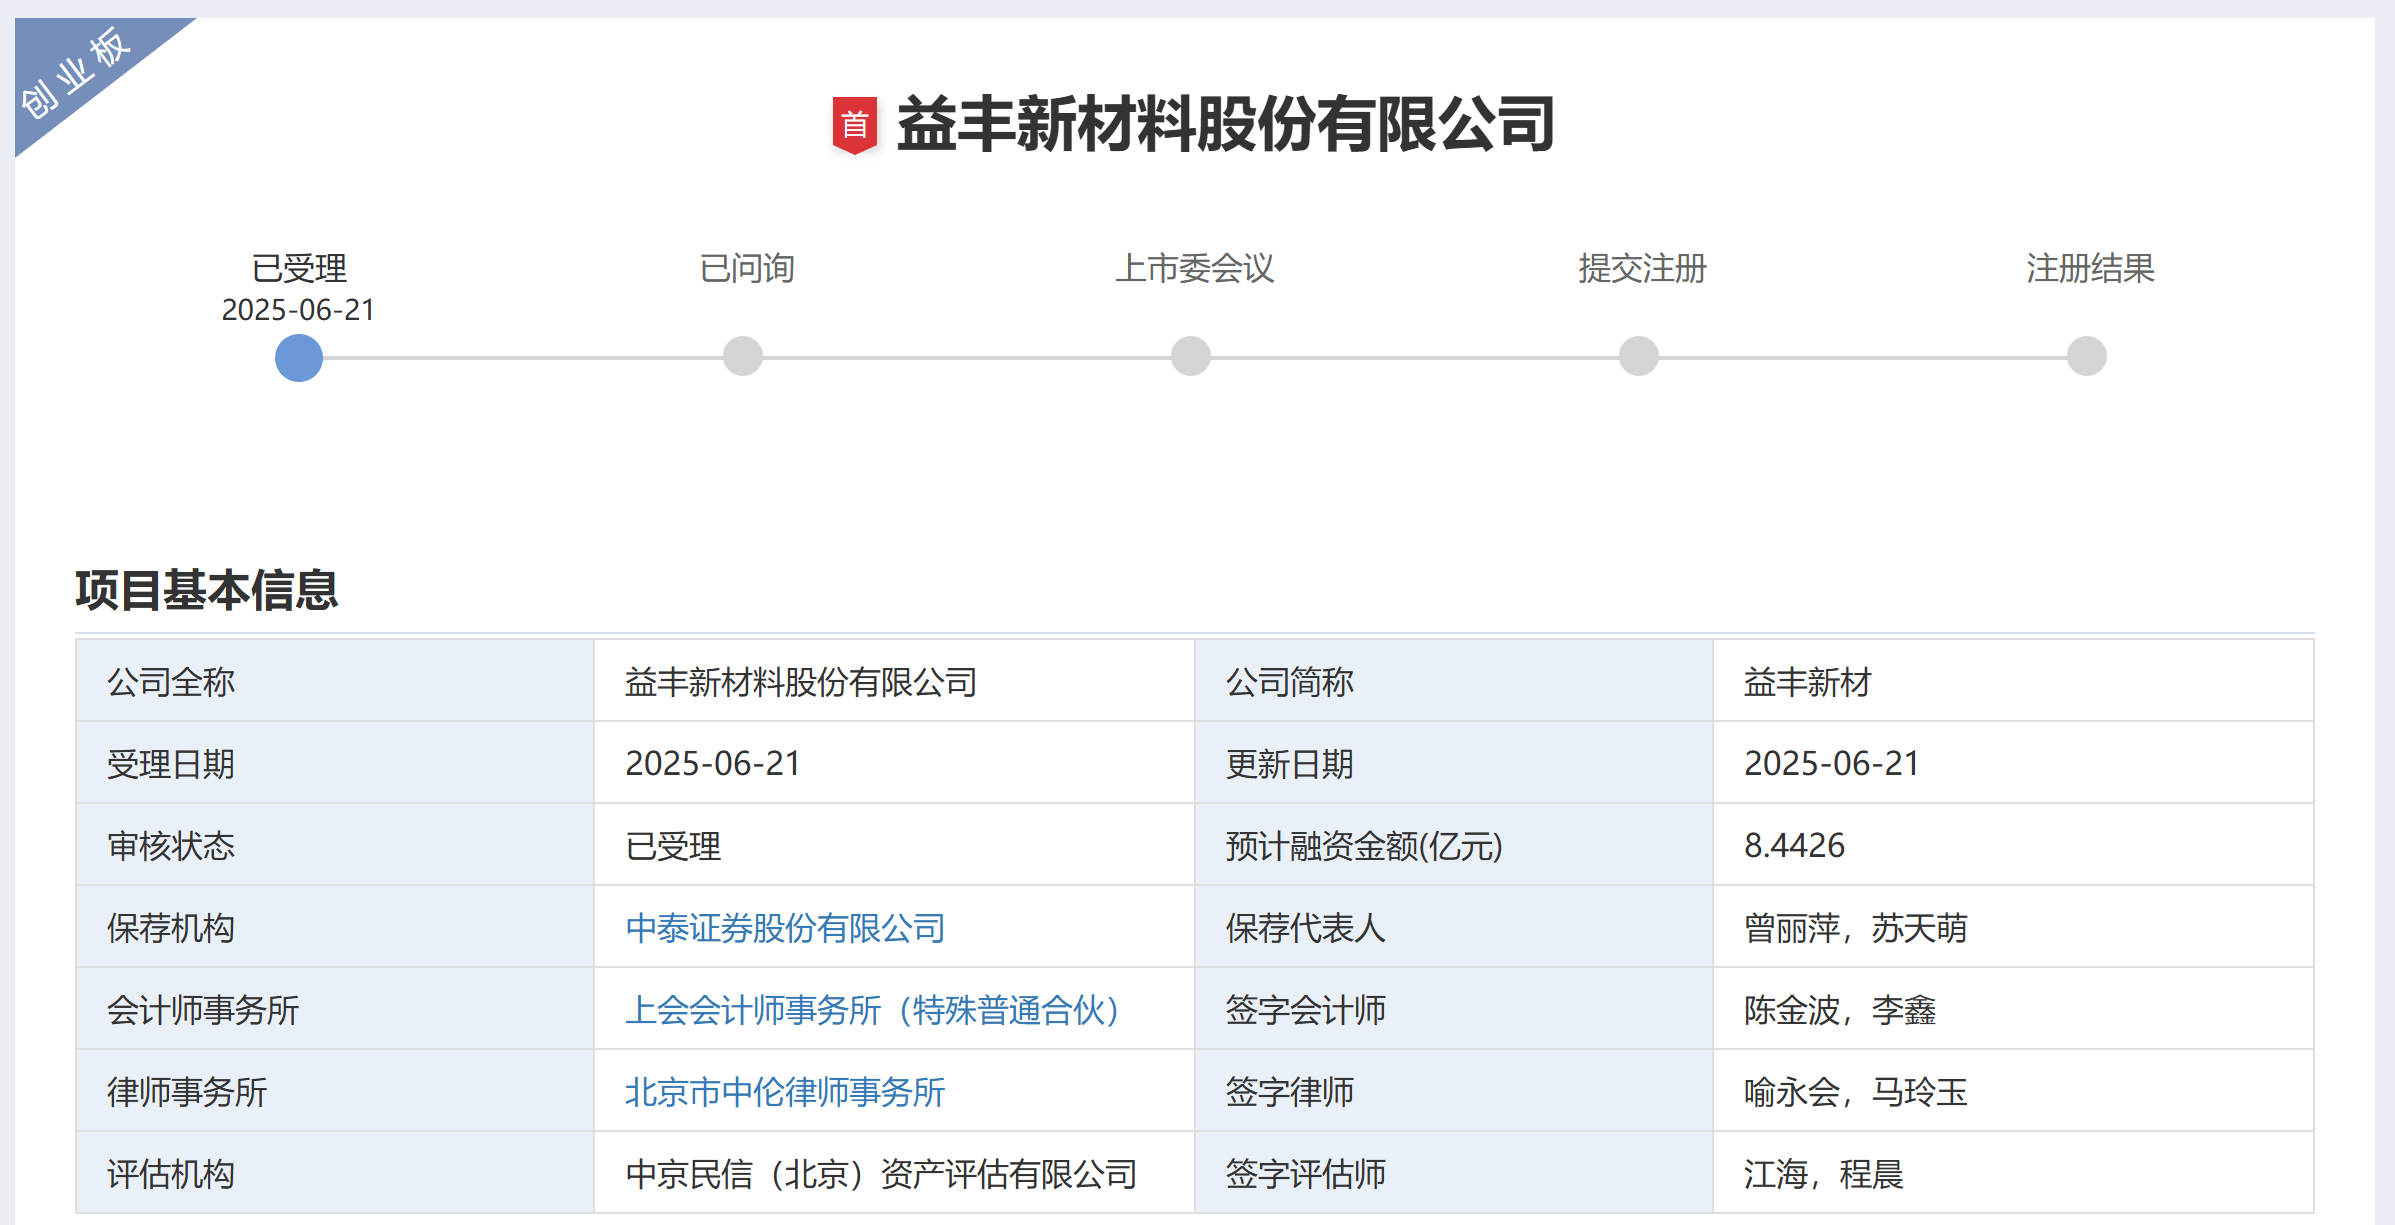The height and width of the screenshot is (1225, 2395).
Task: Open the 北京市中伦律师事务所 link
Action: 786,1092
